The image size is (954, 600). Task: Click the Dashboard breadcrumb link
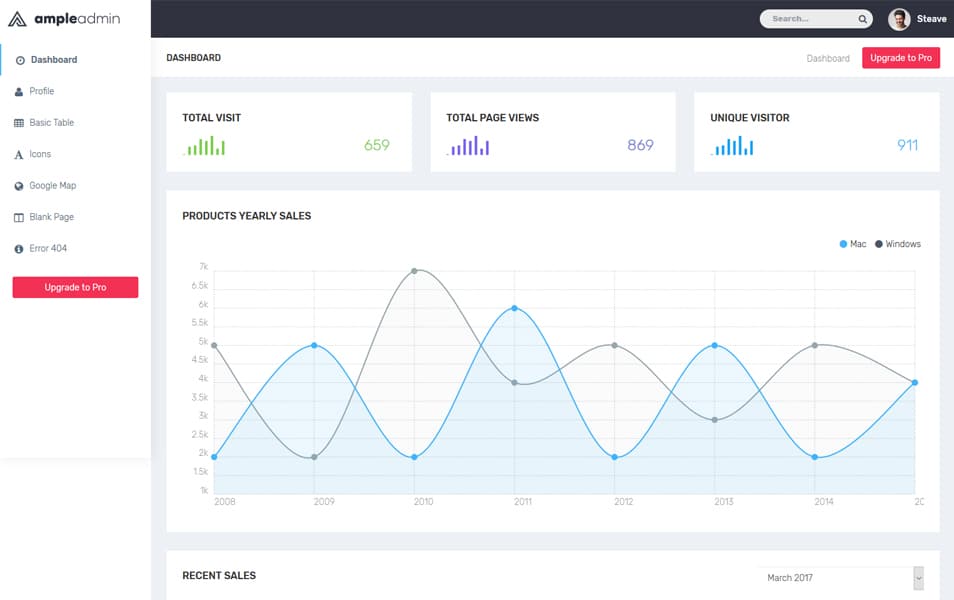828,58
